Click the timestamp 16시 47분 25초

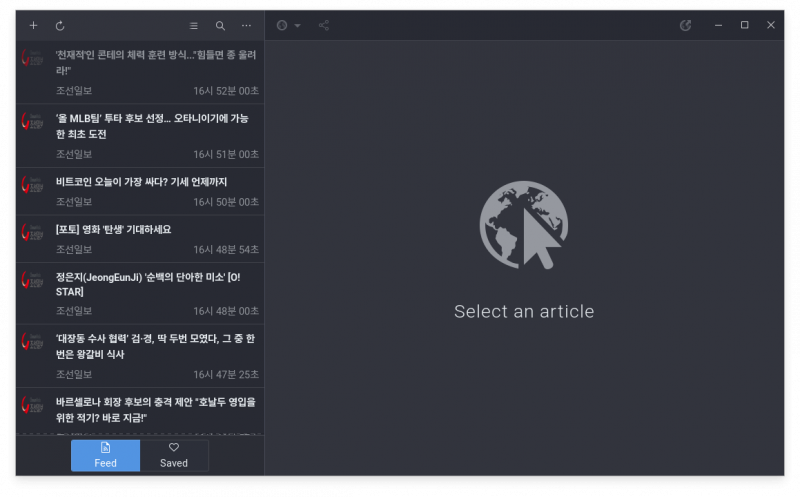click(226, 375)
